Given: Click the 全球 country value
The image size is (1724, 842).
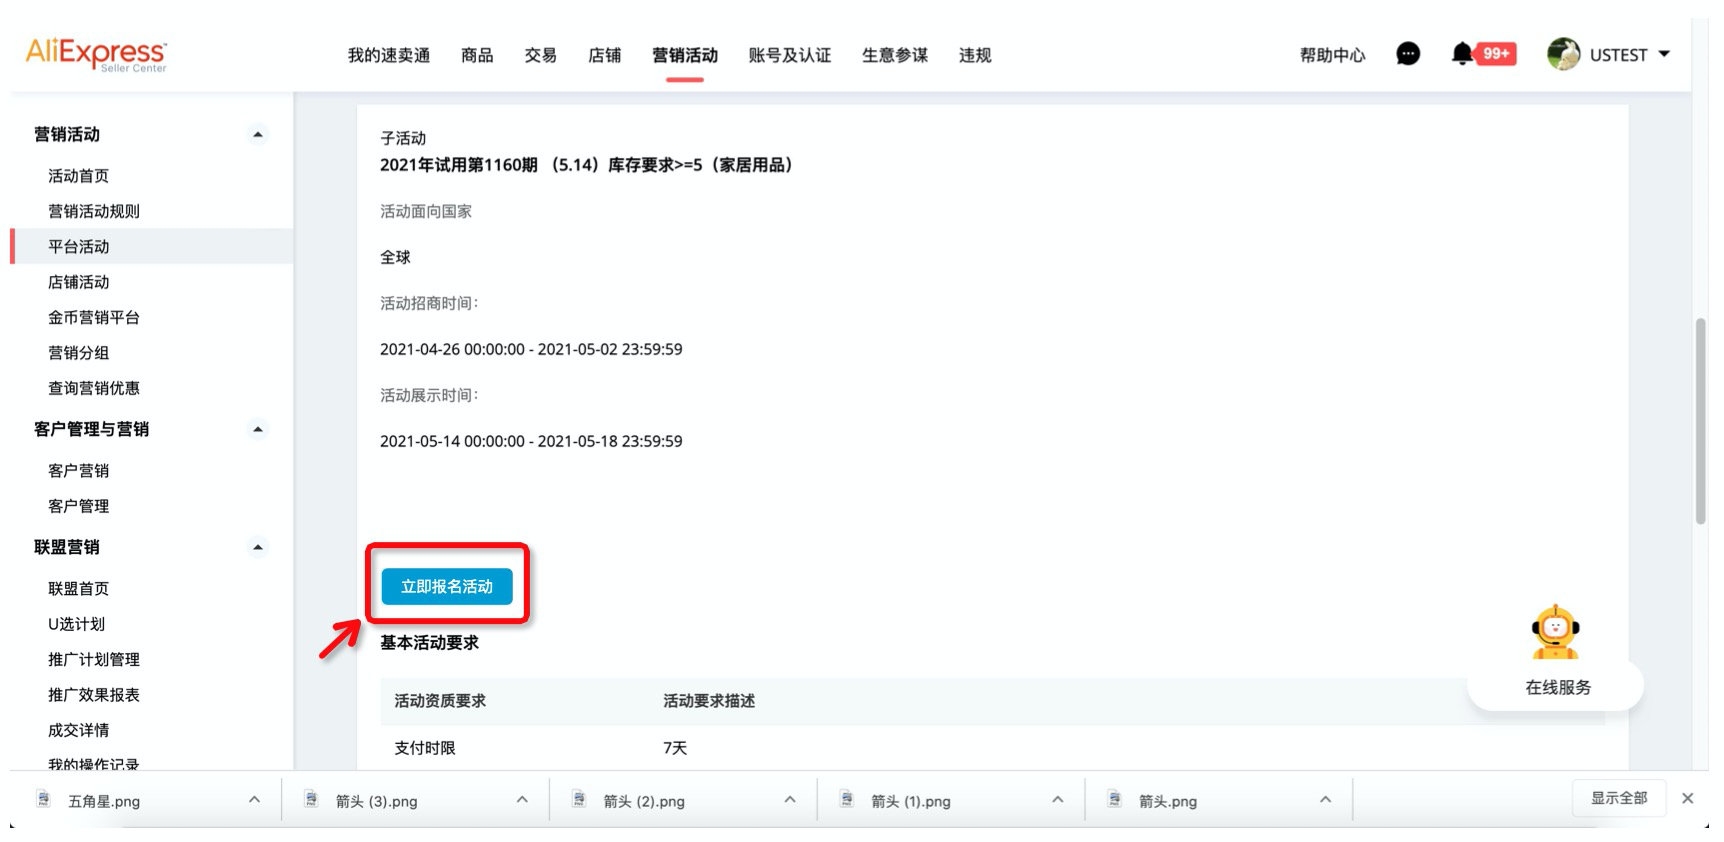Looking at the screenshot, I should pyautogui.click(x=395, y=257).
